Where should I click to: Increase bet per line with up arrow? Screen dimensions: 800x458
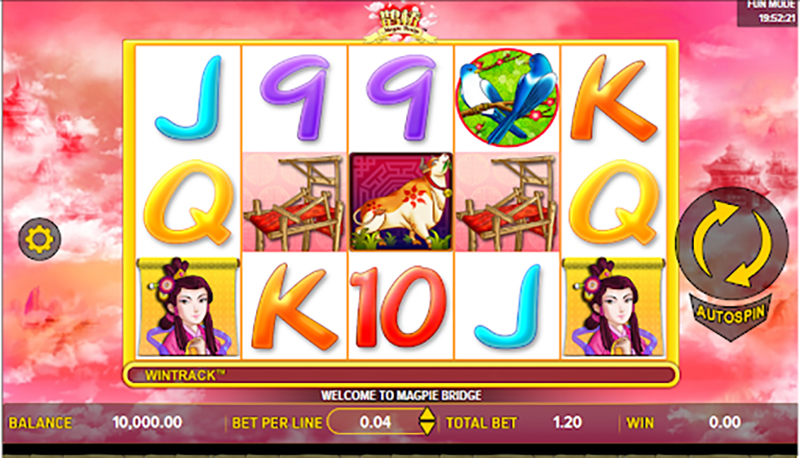pos(427,415)
